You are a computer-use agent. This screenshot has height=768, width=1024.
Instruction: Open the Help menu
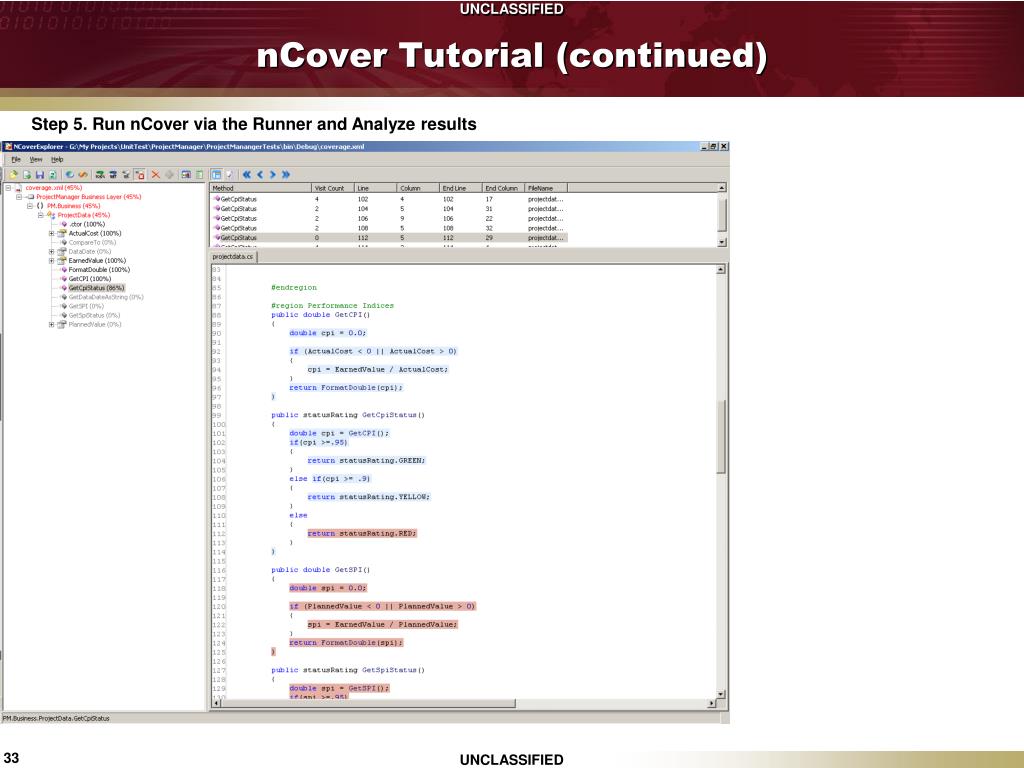pyautogui.click(x=57, y=159)
